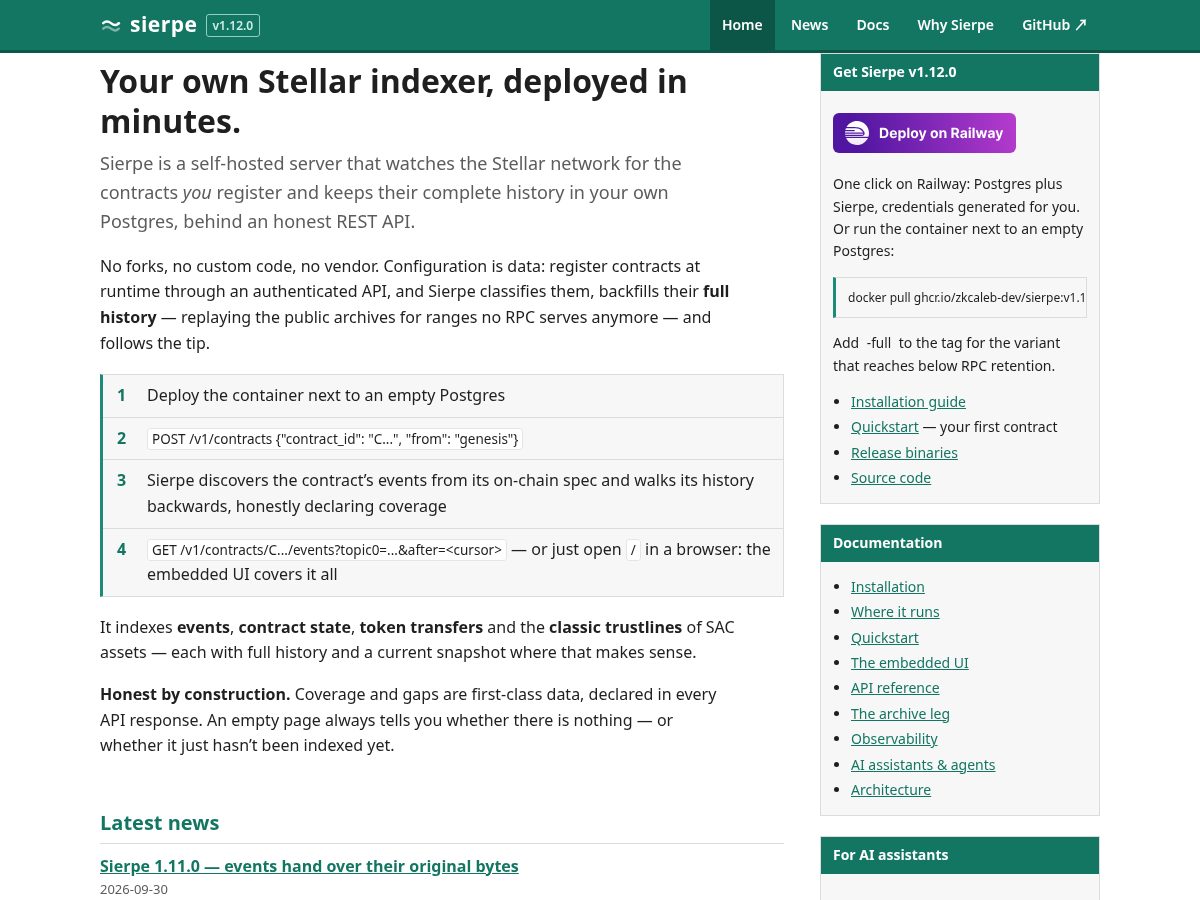Open the Release binaries link
Screen dimensions: 1200x900
click(x=904, y=453)
